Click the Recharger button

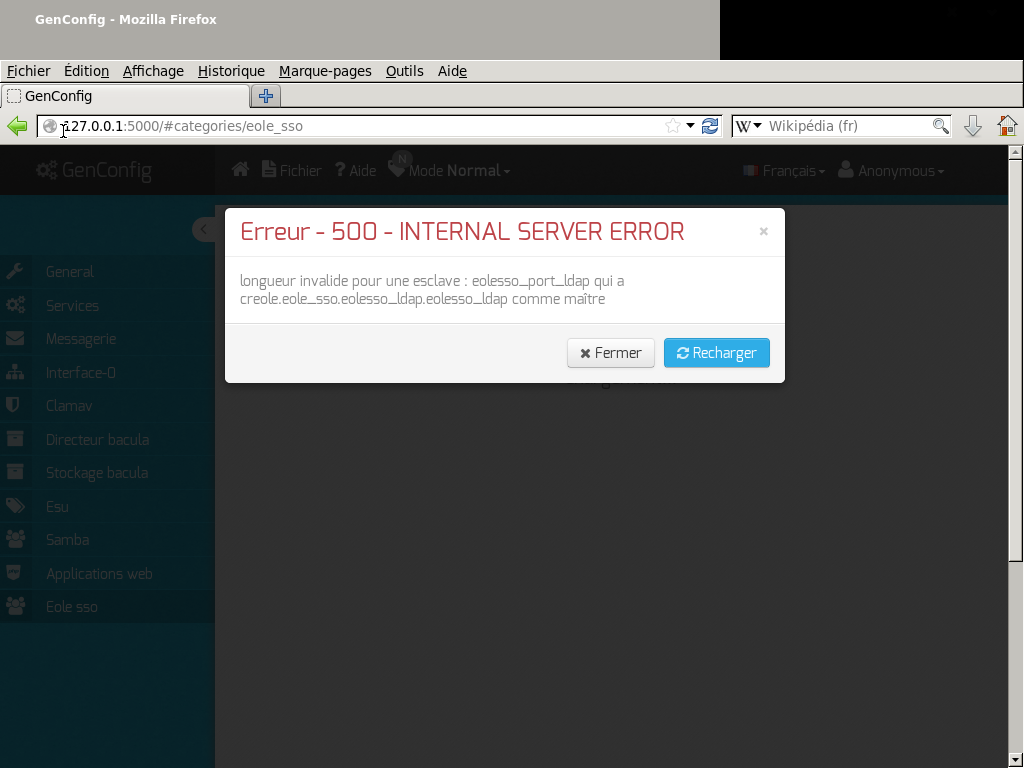[716, 353]
